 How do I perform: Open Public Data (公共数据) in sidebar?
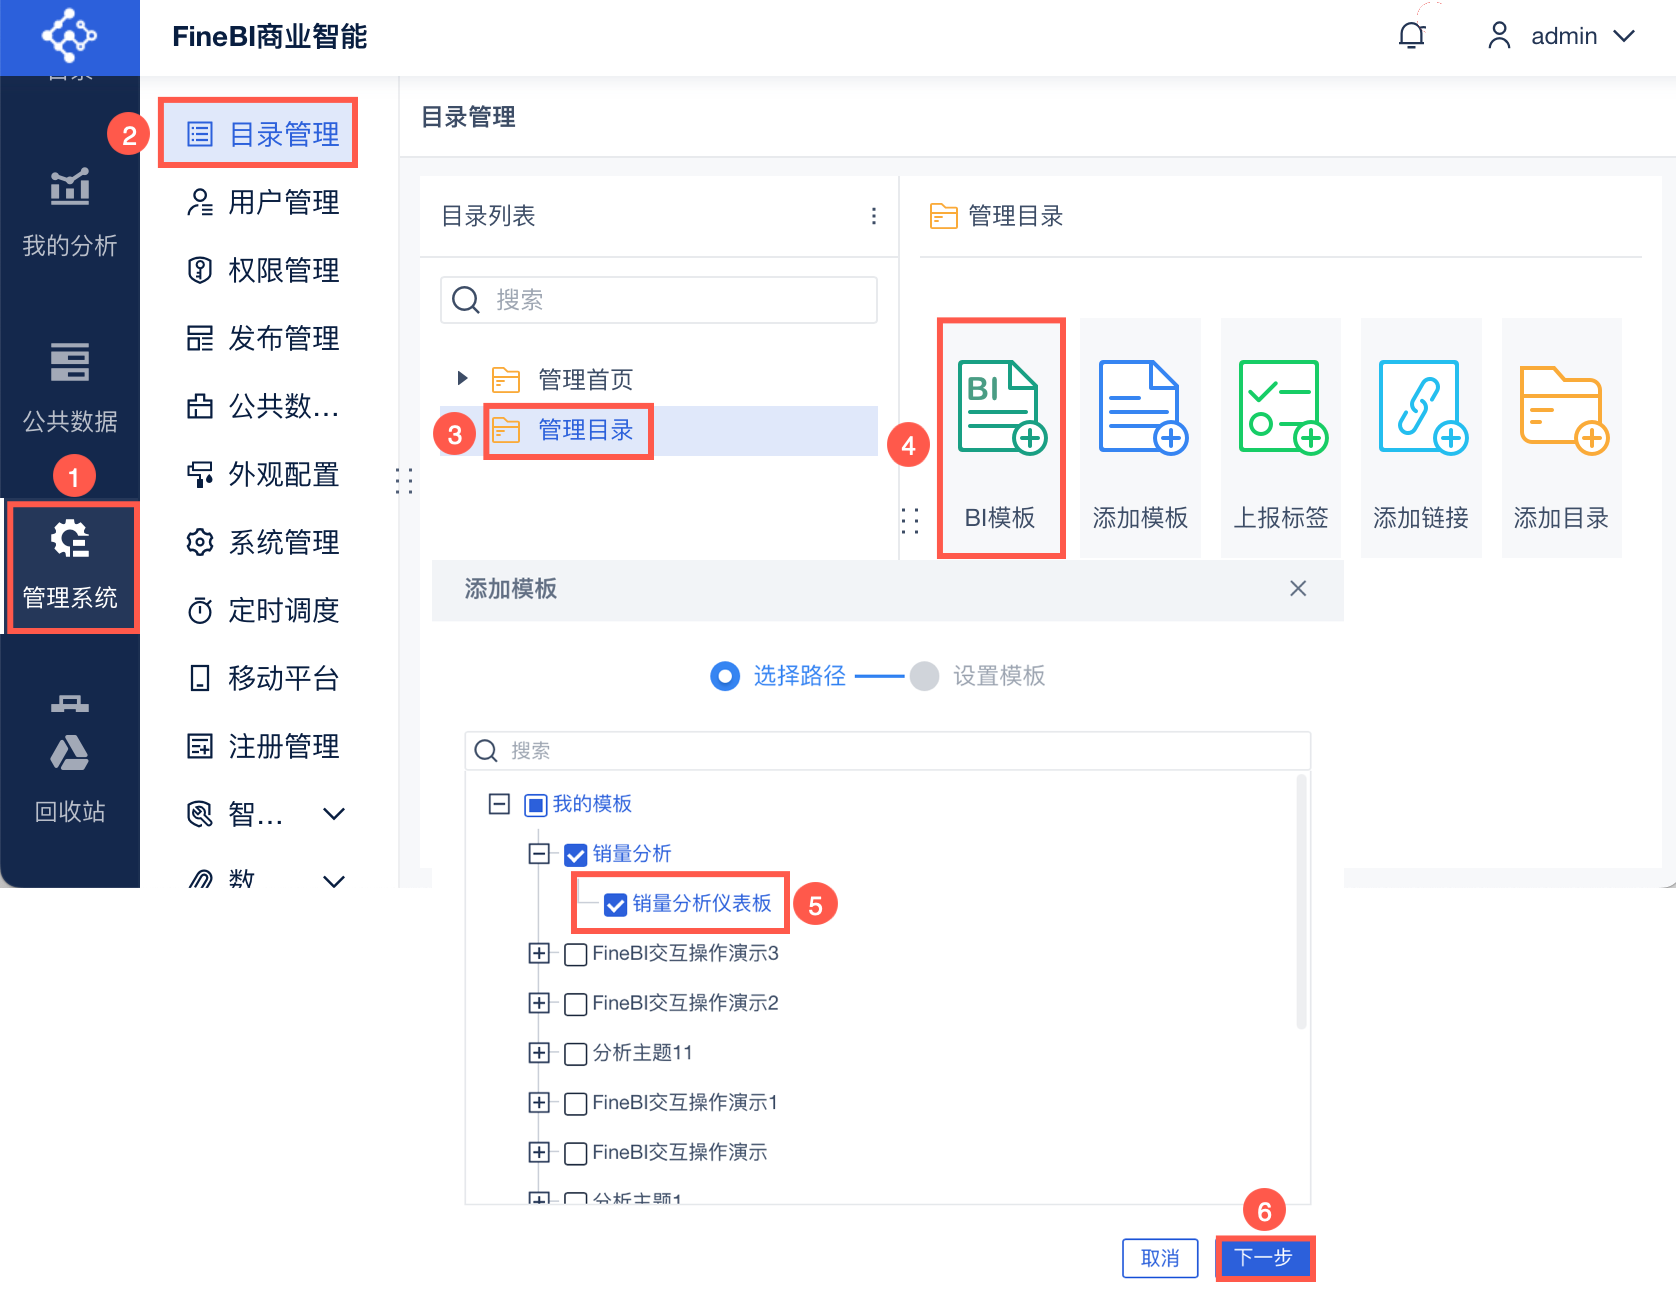(x=70, y=388)
